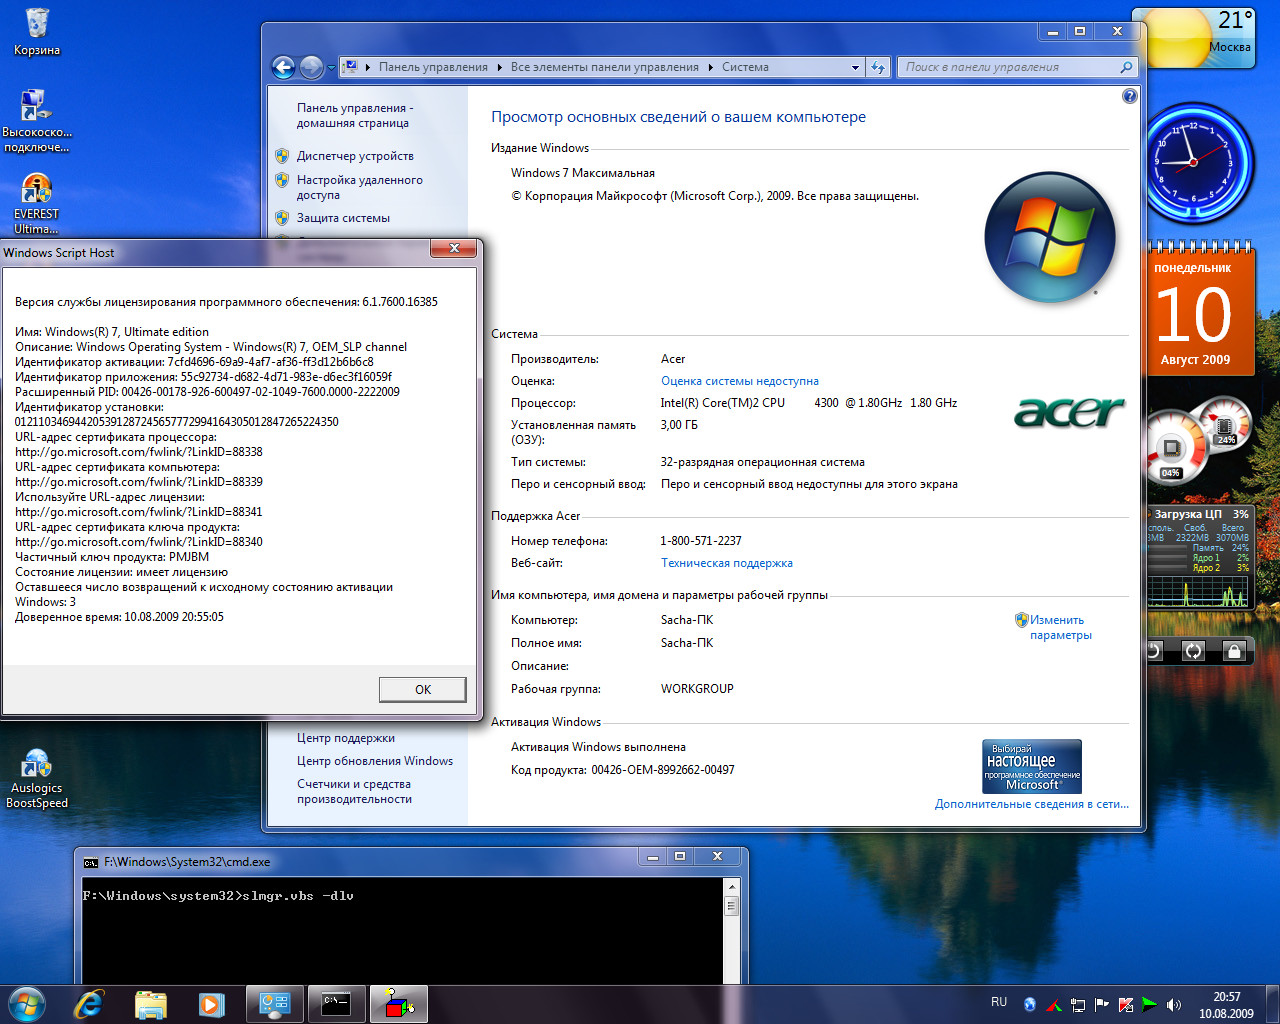
Task: Click the shutdown icon in the power gadget
Action: point(1153,651)
